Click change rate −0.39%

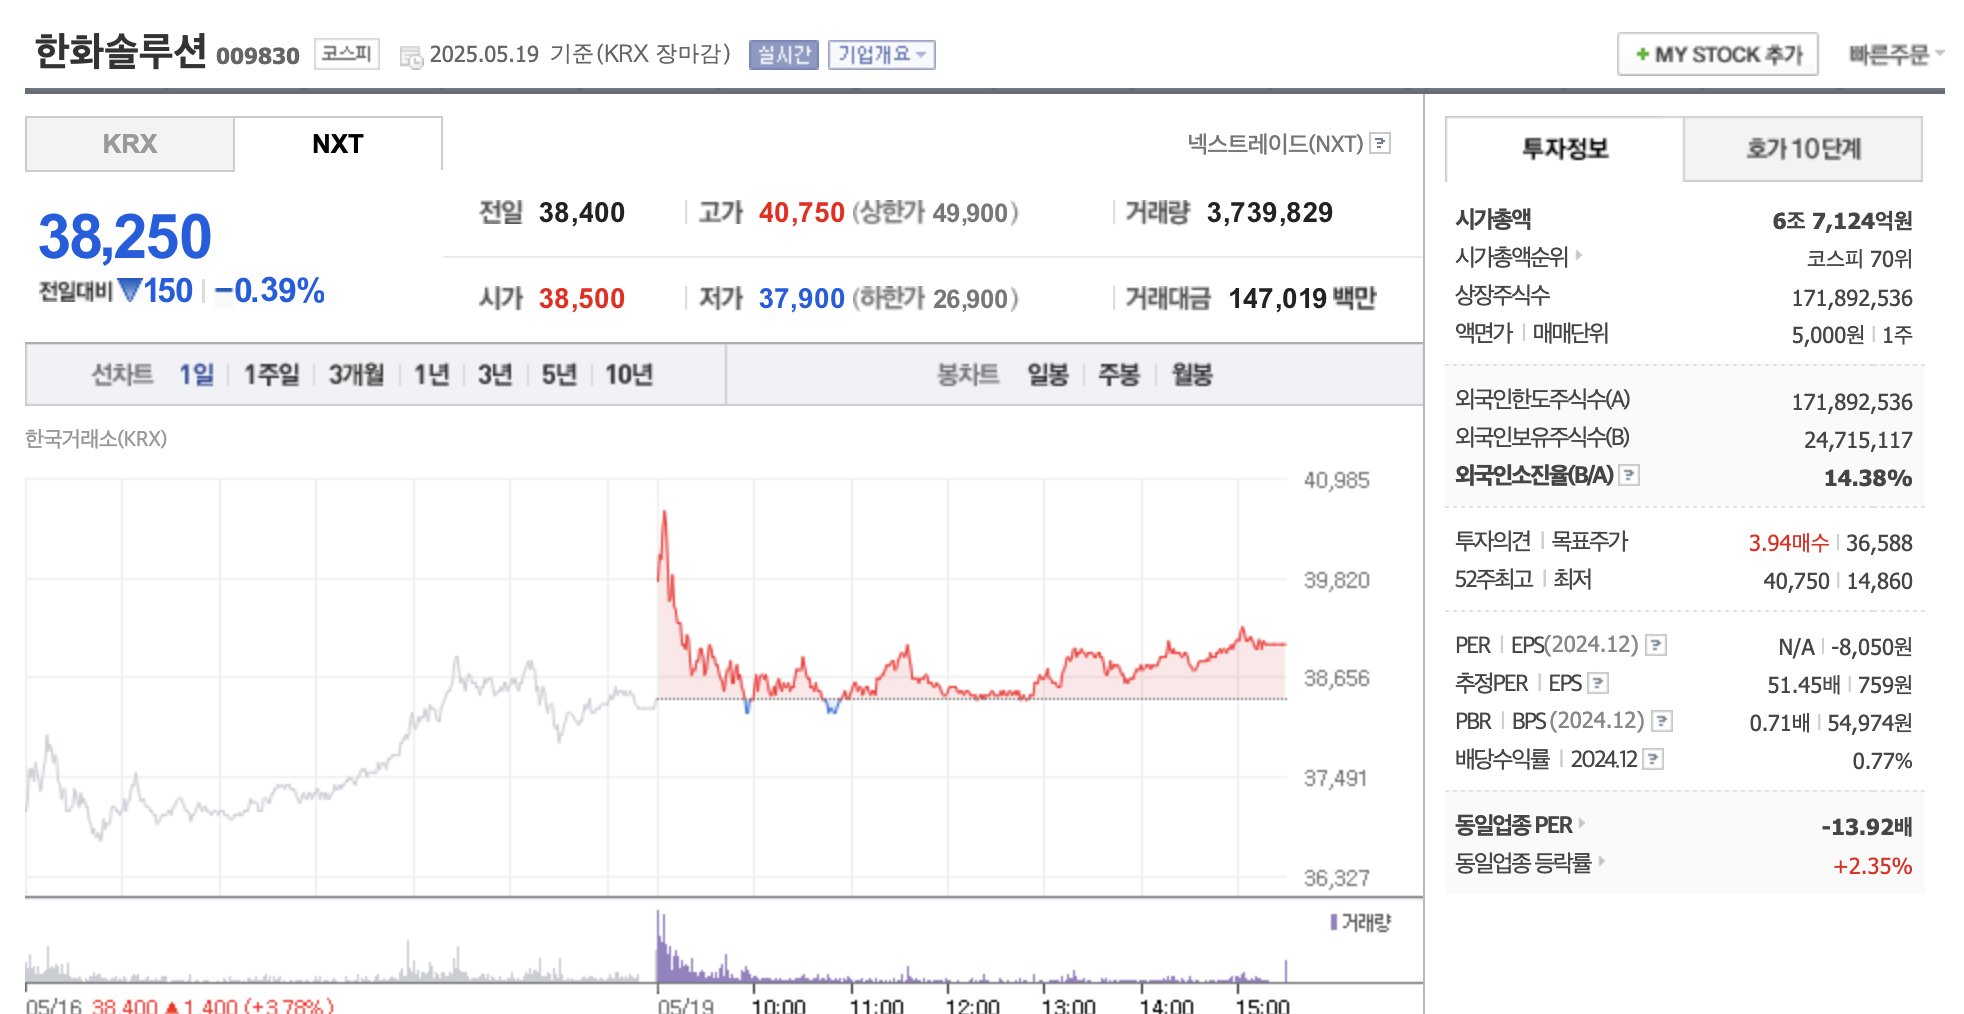click(270, 291)
